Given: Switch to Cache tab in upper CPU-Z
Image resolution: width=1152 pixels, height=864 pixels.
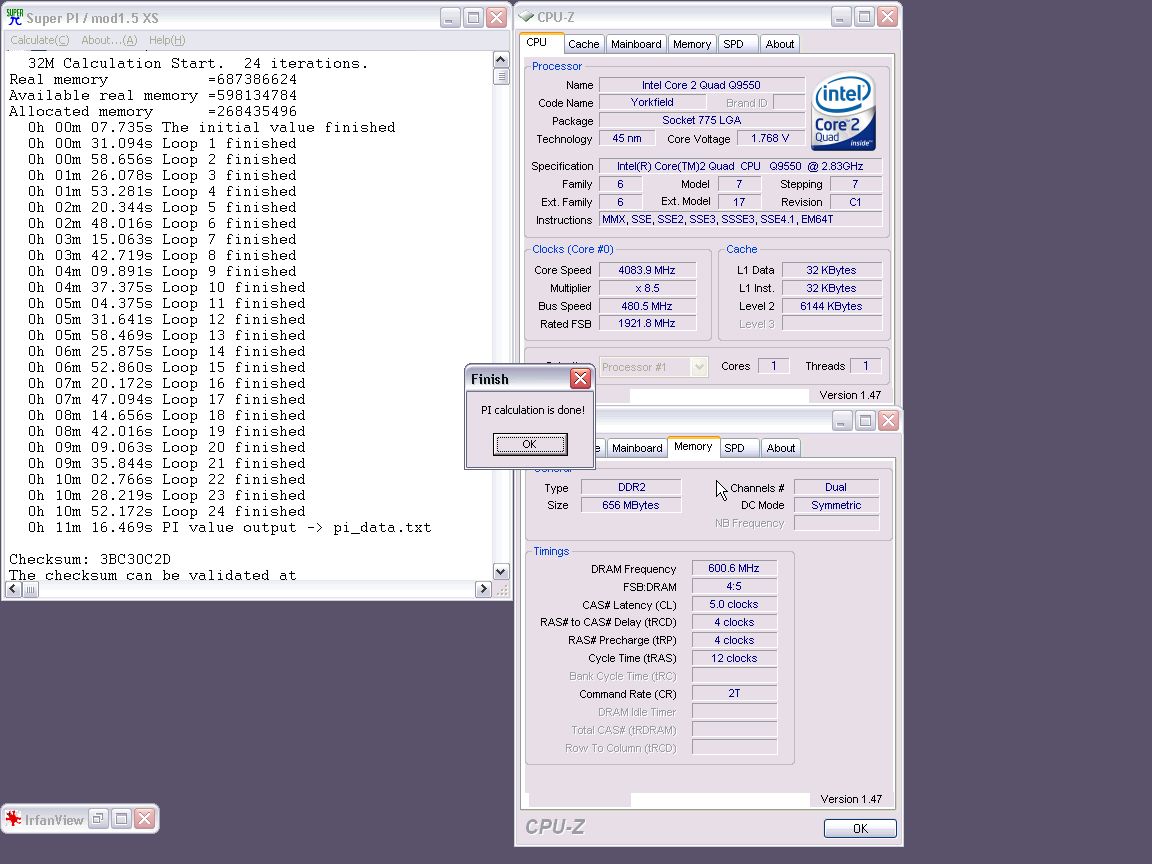Looking at the screenshot, I should (x=583, y=44).
